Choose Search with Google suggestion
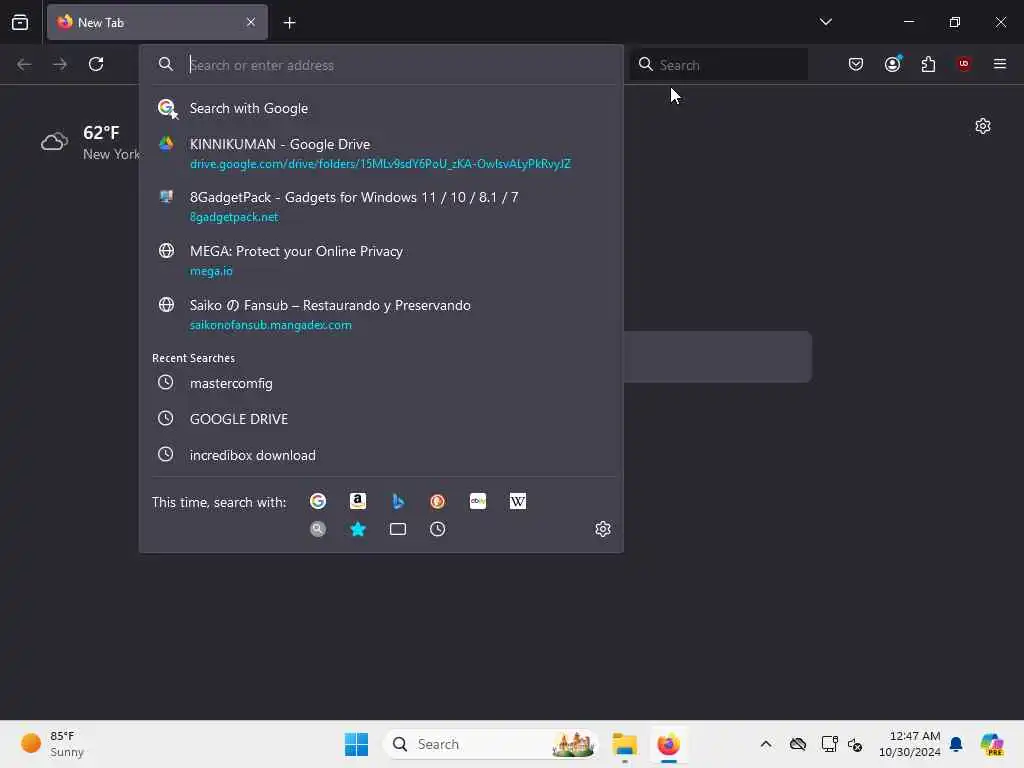This screenshot has height=768, width=1024. click(x=381, y=108)
